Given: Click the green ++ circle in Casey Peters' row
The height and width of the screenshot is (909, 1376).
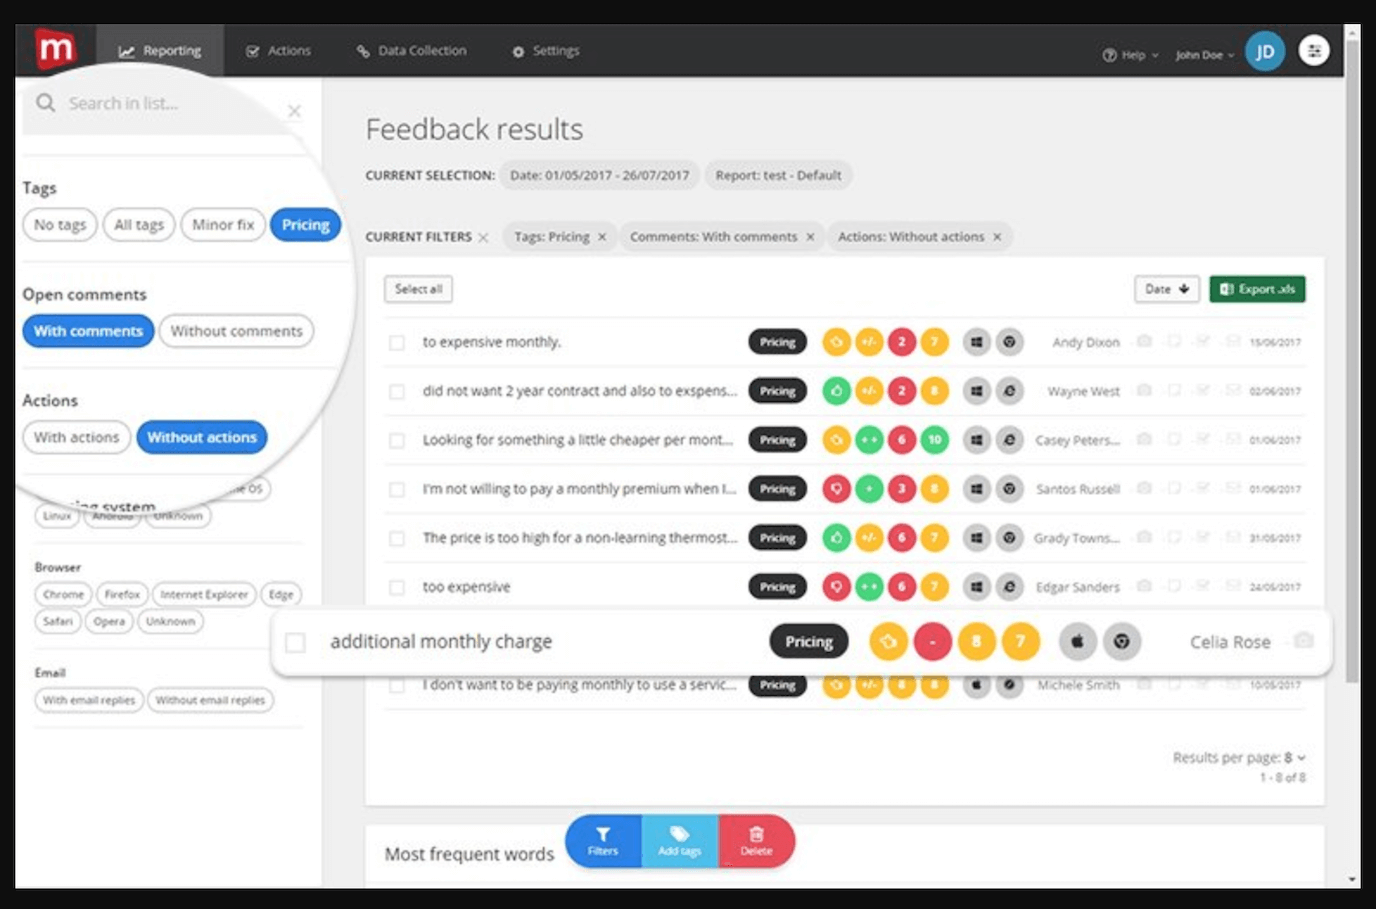Looking at the screenshot, I should point(869,440).
